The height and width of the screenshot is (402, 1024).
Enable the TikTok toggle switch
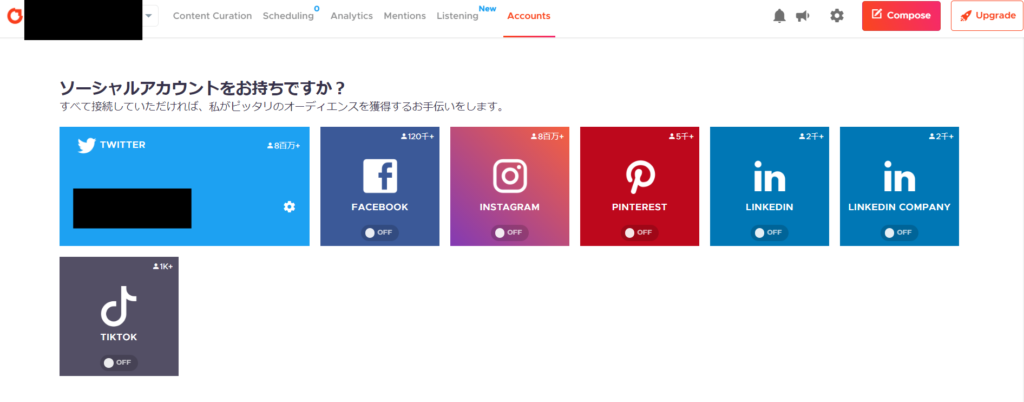[x=119, y=363]
